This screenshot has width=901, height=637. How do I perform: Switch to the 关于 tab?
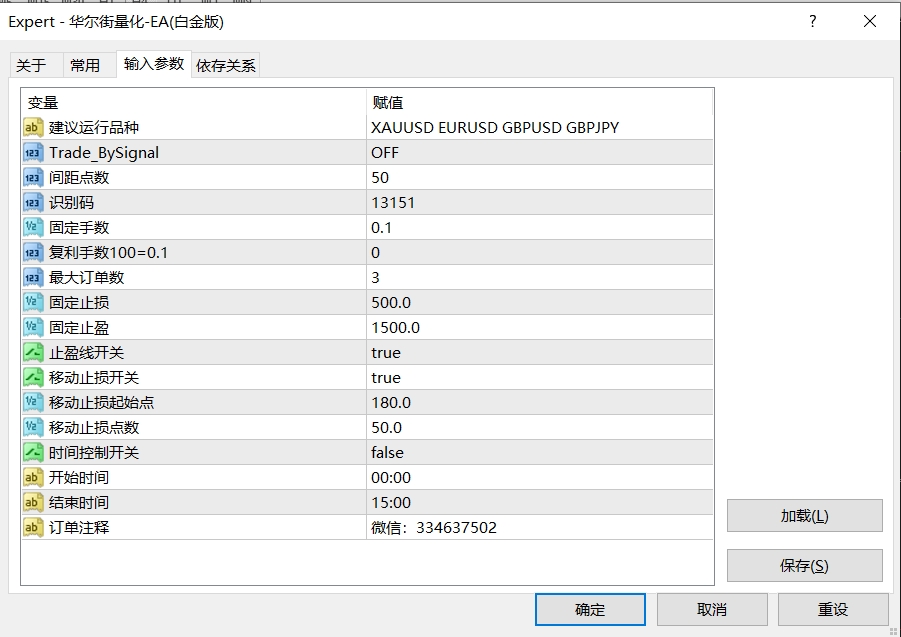point(32,65)
